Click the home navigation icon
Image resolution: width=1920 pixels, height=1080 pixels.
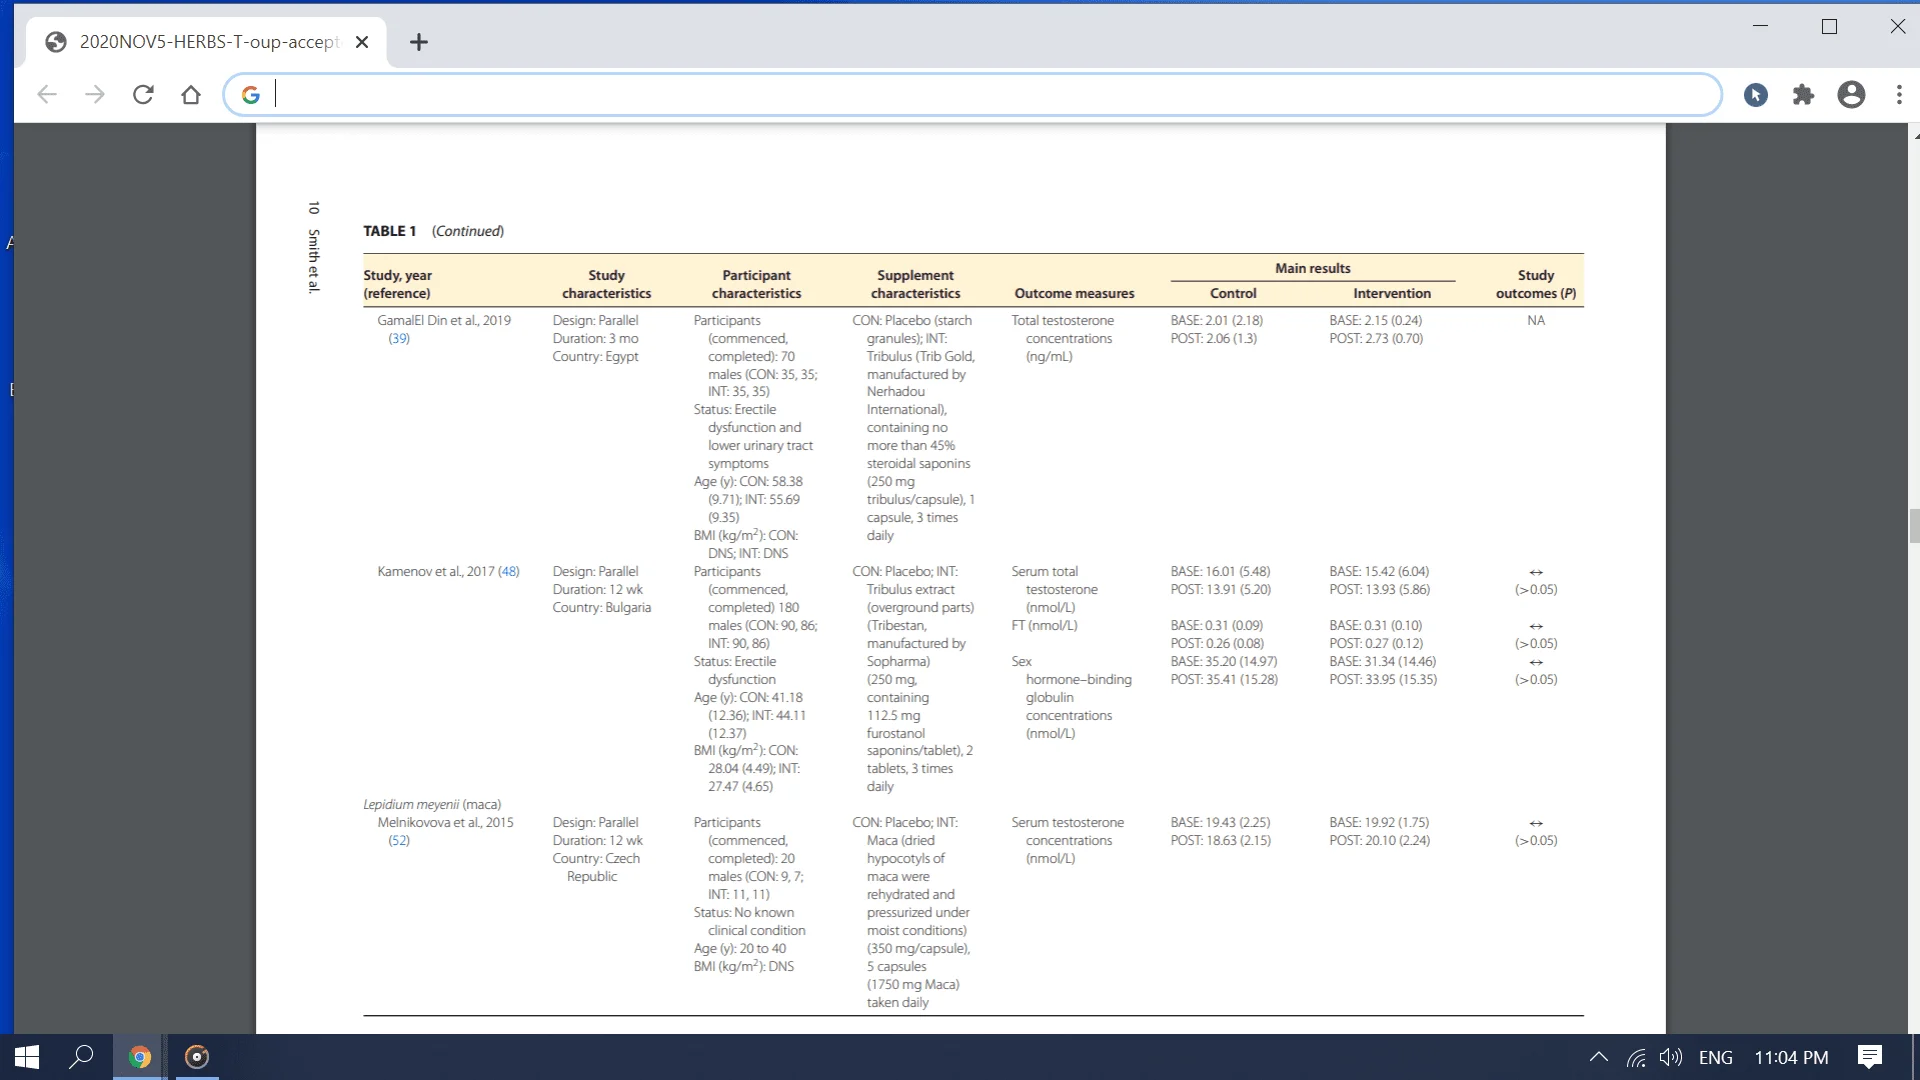click(191, 94)
